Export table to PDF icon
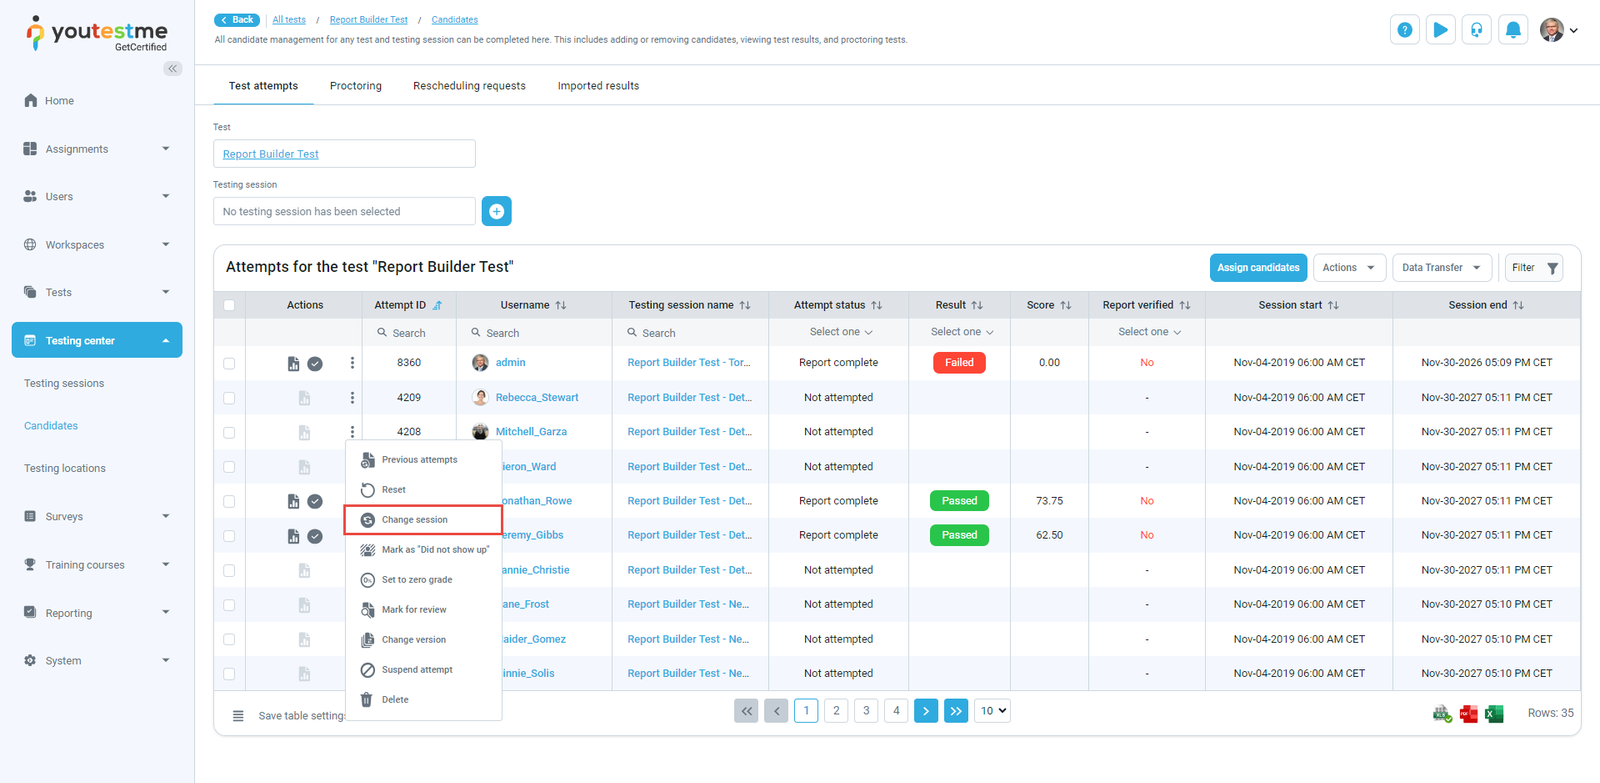Image resolution: width=1600 pixels, height=783 pixels. coord(1468,713)
